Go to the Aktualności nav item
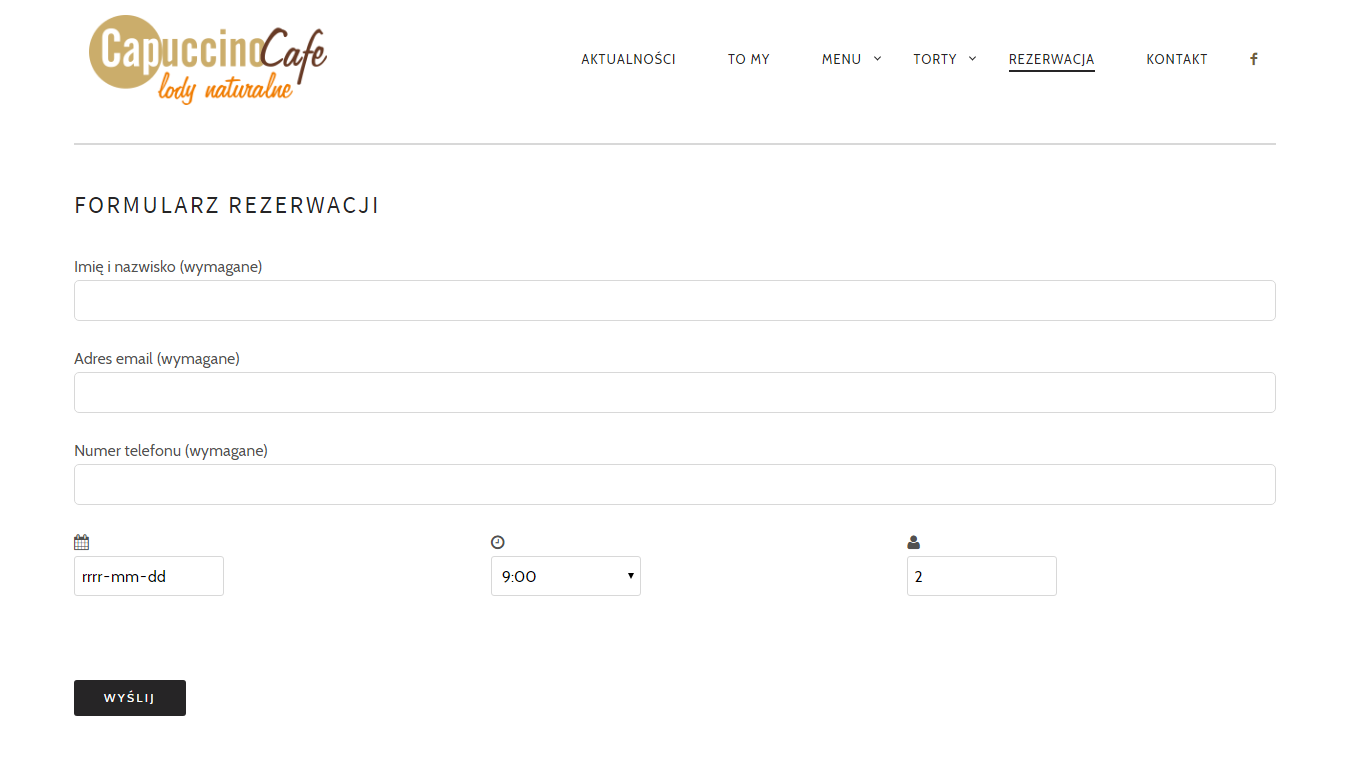1350x768 pixels. [628, 59]
